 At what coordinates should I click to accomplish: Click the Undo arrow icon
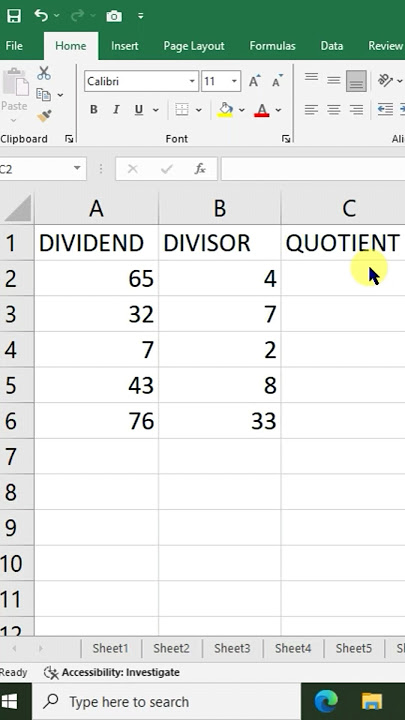(x=41, y=16)
